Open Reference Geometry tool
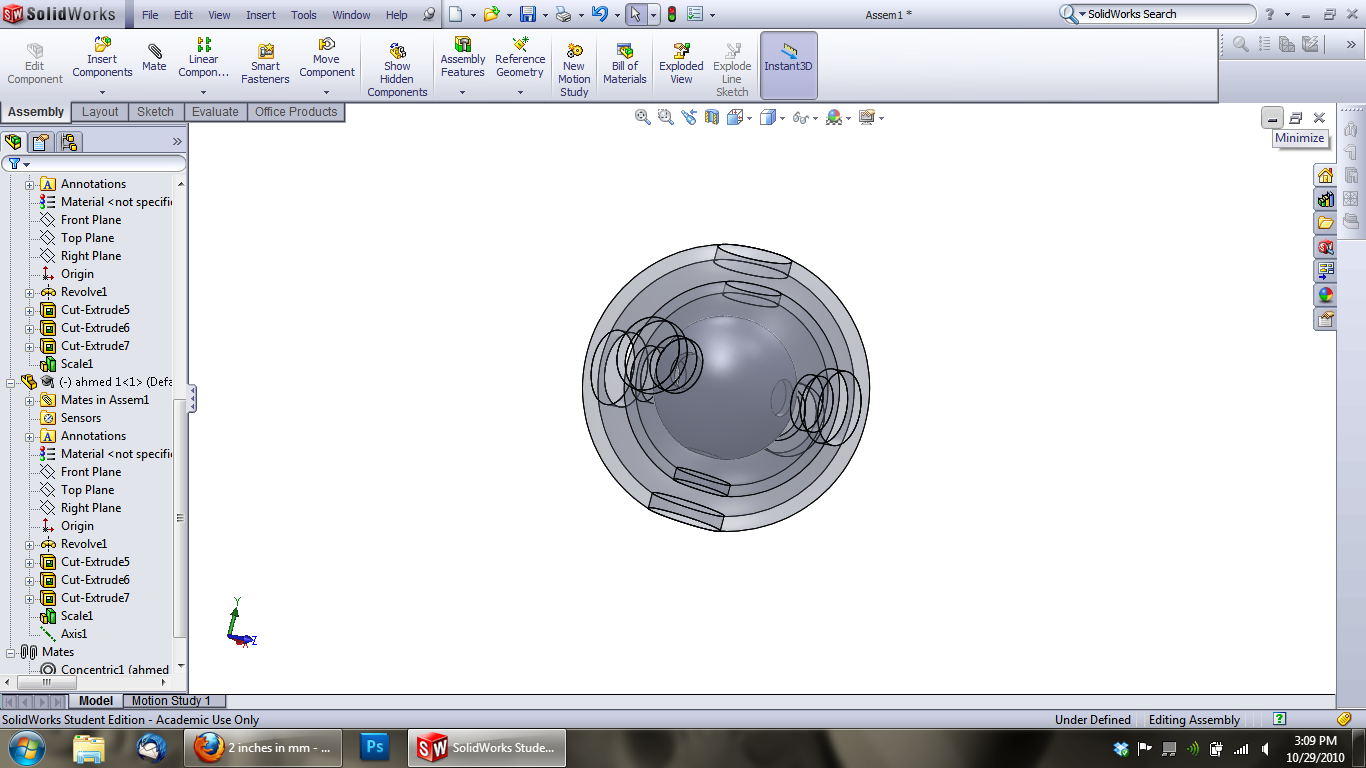 (x=520, y=57)
